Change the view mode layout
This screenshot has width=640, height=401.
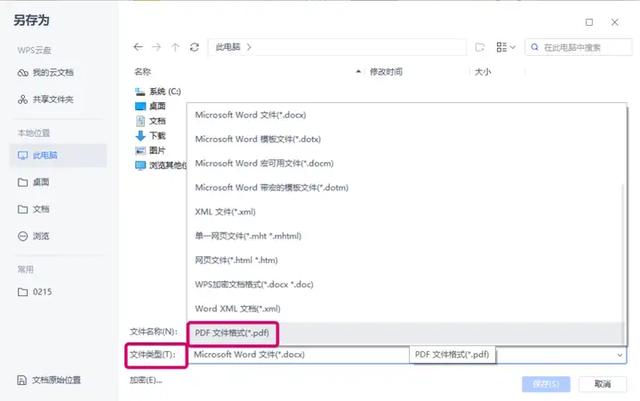(x=506, y=47)
